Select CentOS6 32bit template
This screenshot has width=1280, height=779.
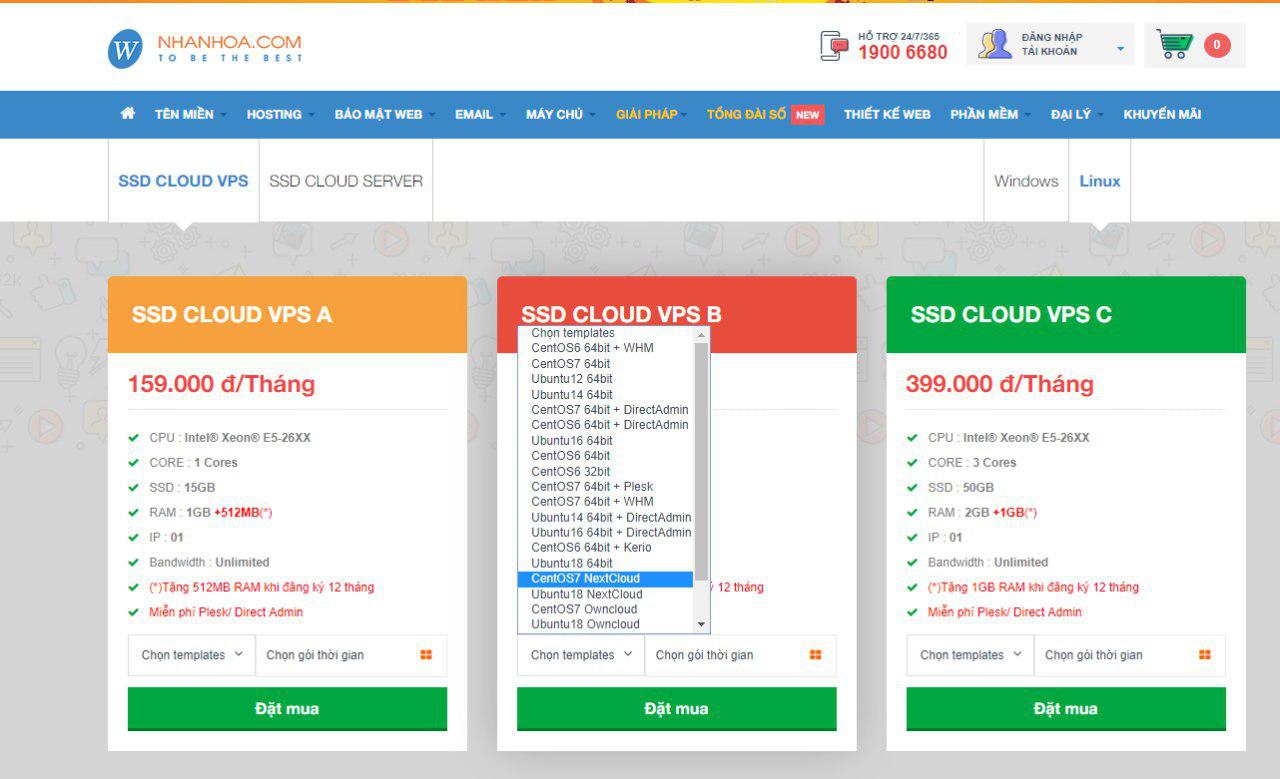[x=605, y=471]
